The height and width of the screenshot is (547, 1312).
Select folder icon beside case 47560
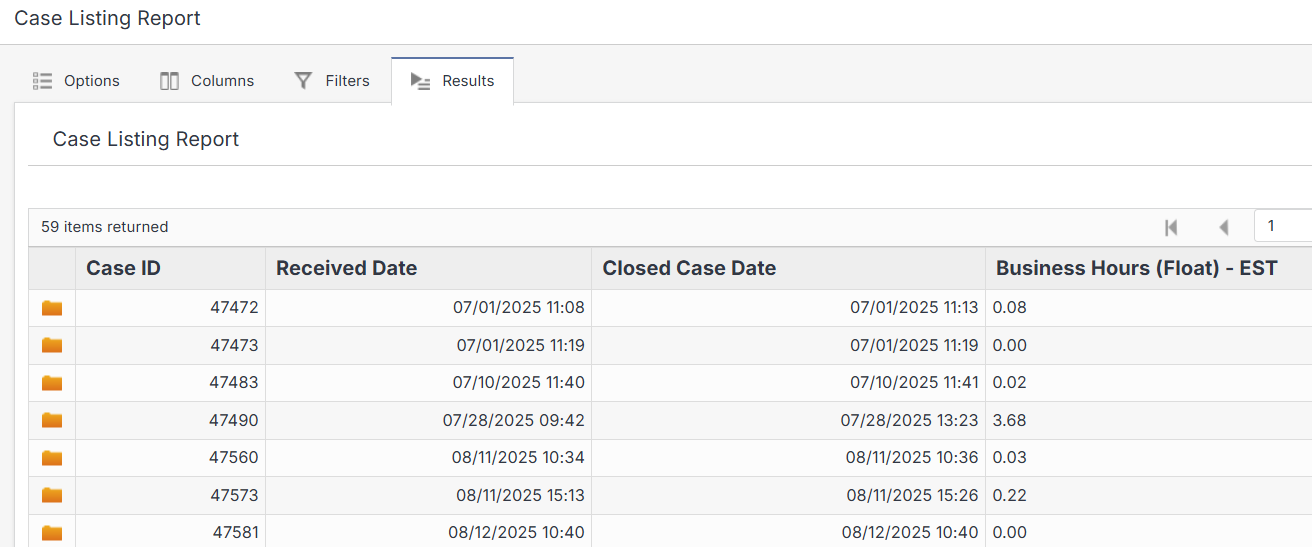point(52,458)
